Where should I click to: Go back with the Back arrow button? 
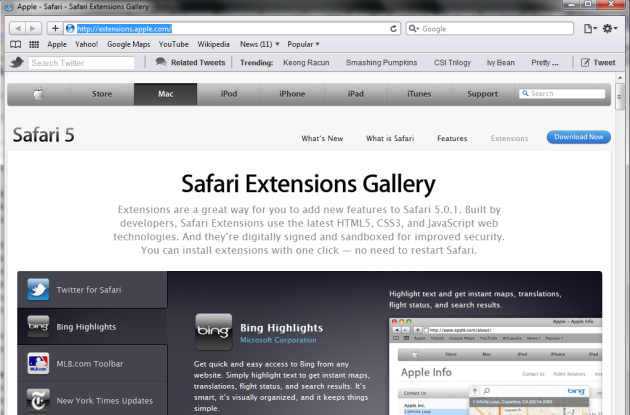coord(17,29)
